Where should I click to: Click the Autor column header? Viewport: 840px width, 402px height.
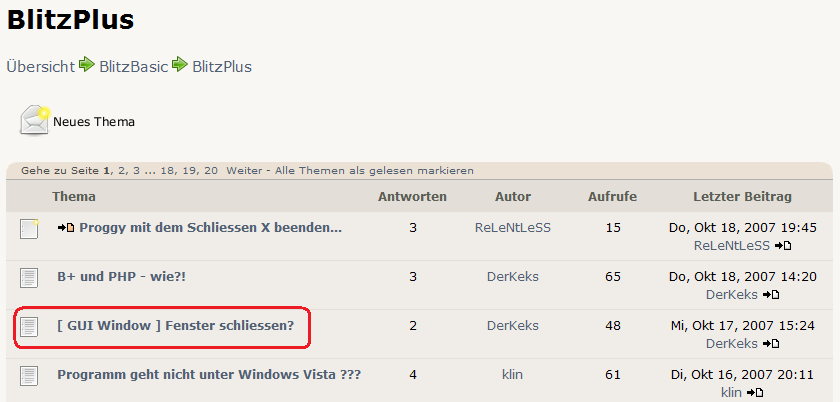coord(513,197)
